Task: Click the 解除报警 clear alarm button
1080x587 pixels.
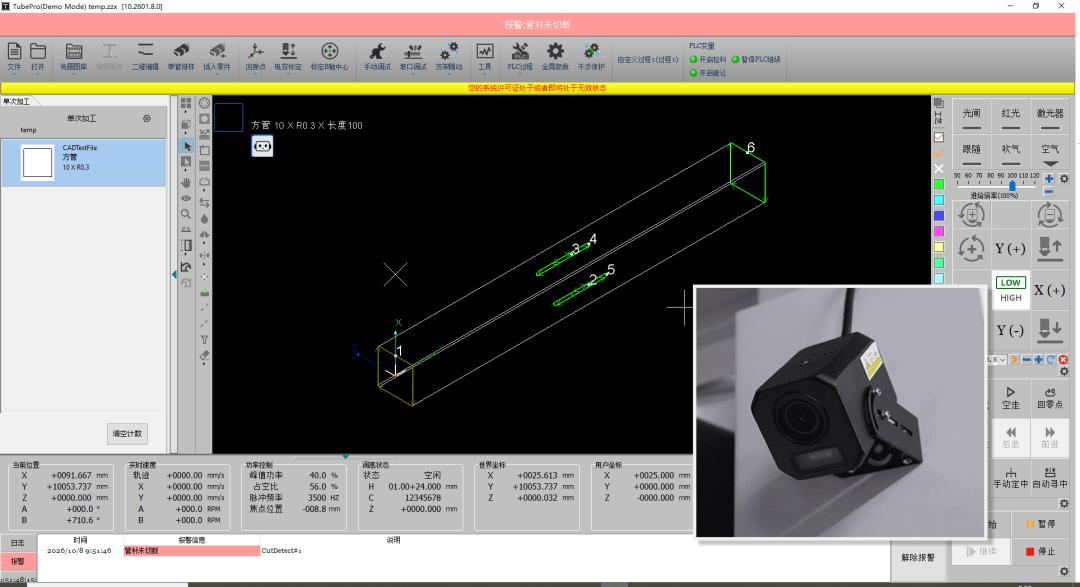Action: tap(918, 557)
